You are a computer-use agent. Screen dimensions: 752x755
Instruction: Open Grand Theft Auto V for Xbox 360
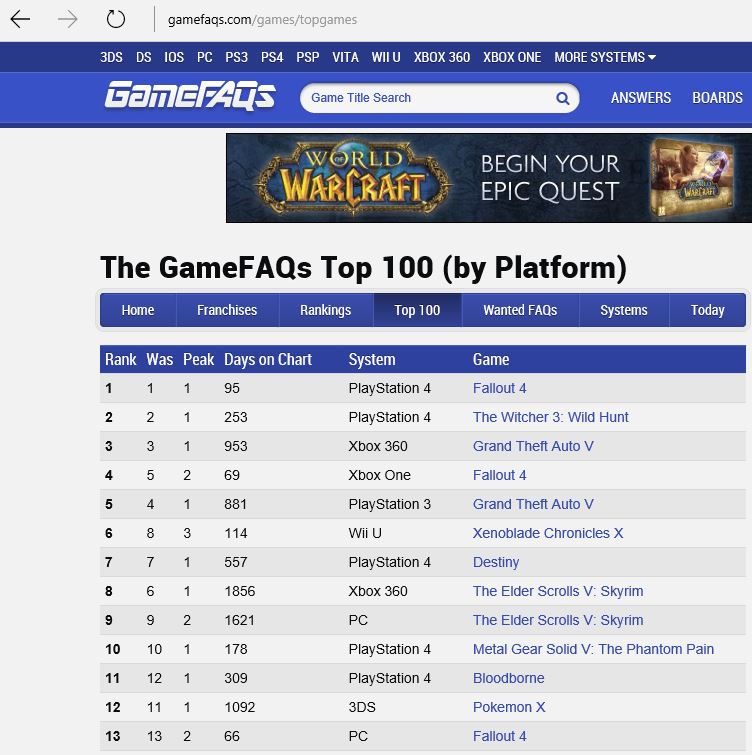pos(533,446)
